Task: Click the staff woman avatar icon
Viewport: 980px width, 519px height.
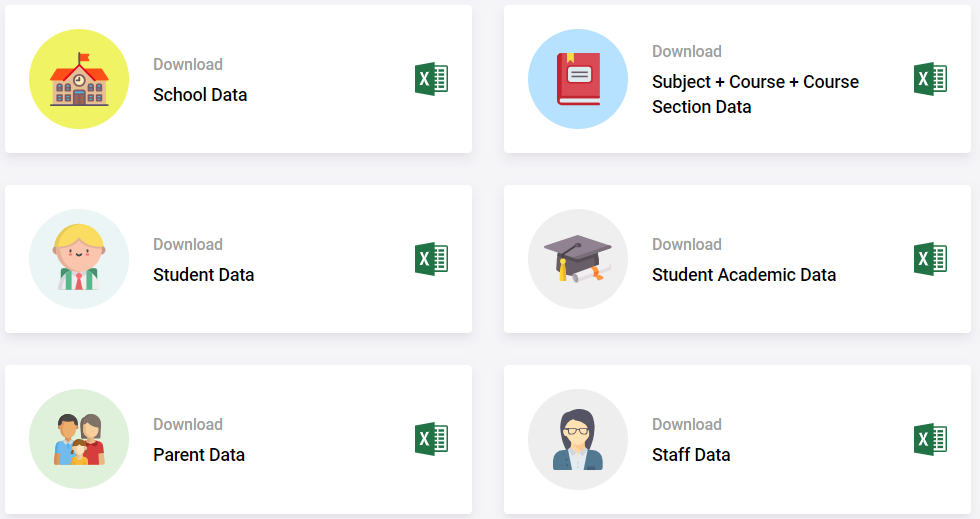Action: point(578,439)
